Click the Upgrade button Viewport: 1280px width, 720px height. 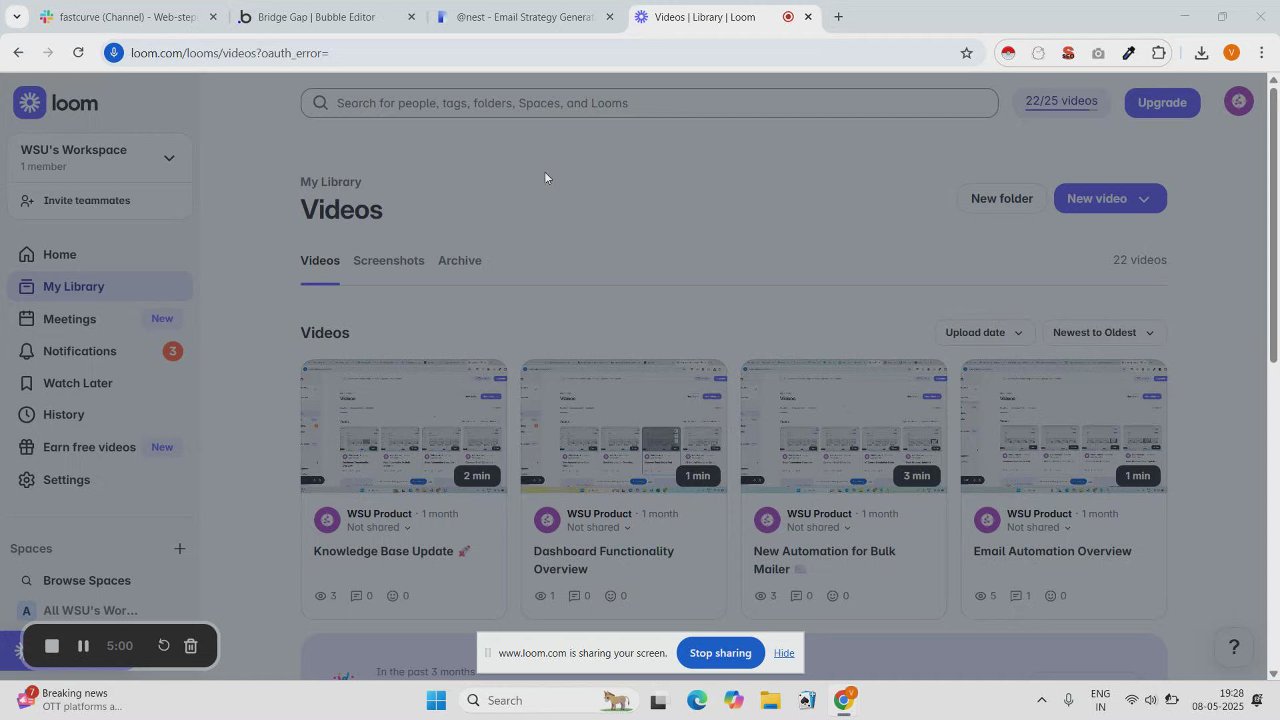1162,103
